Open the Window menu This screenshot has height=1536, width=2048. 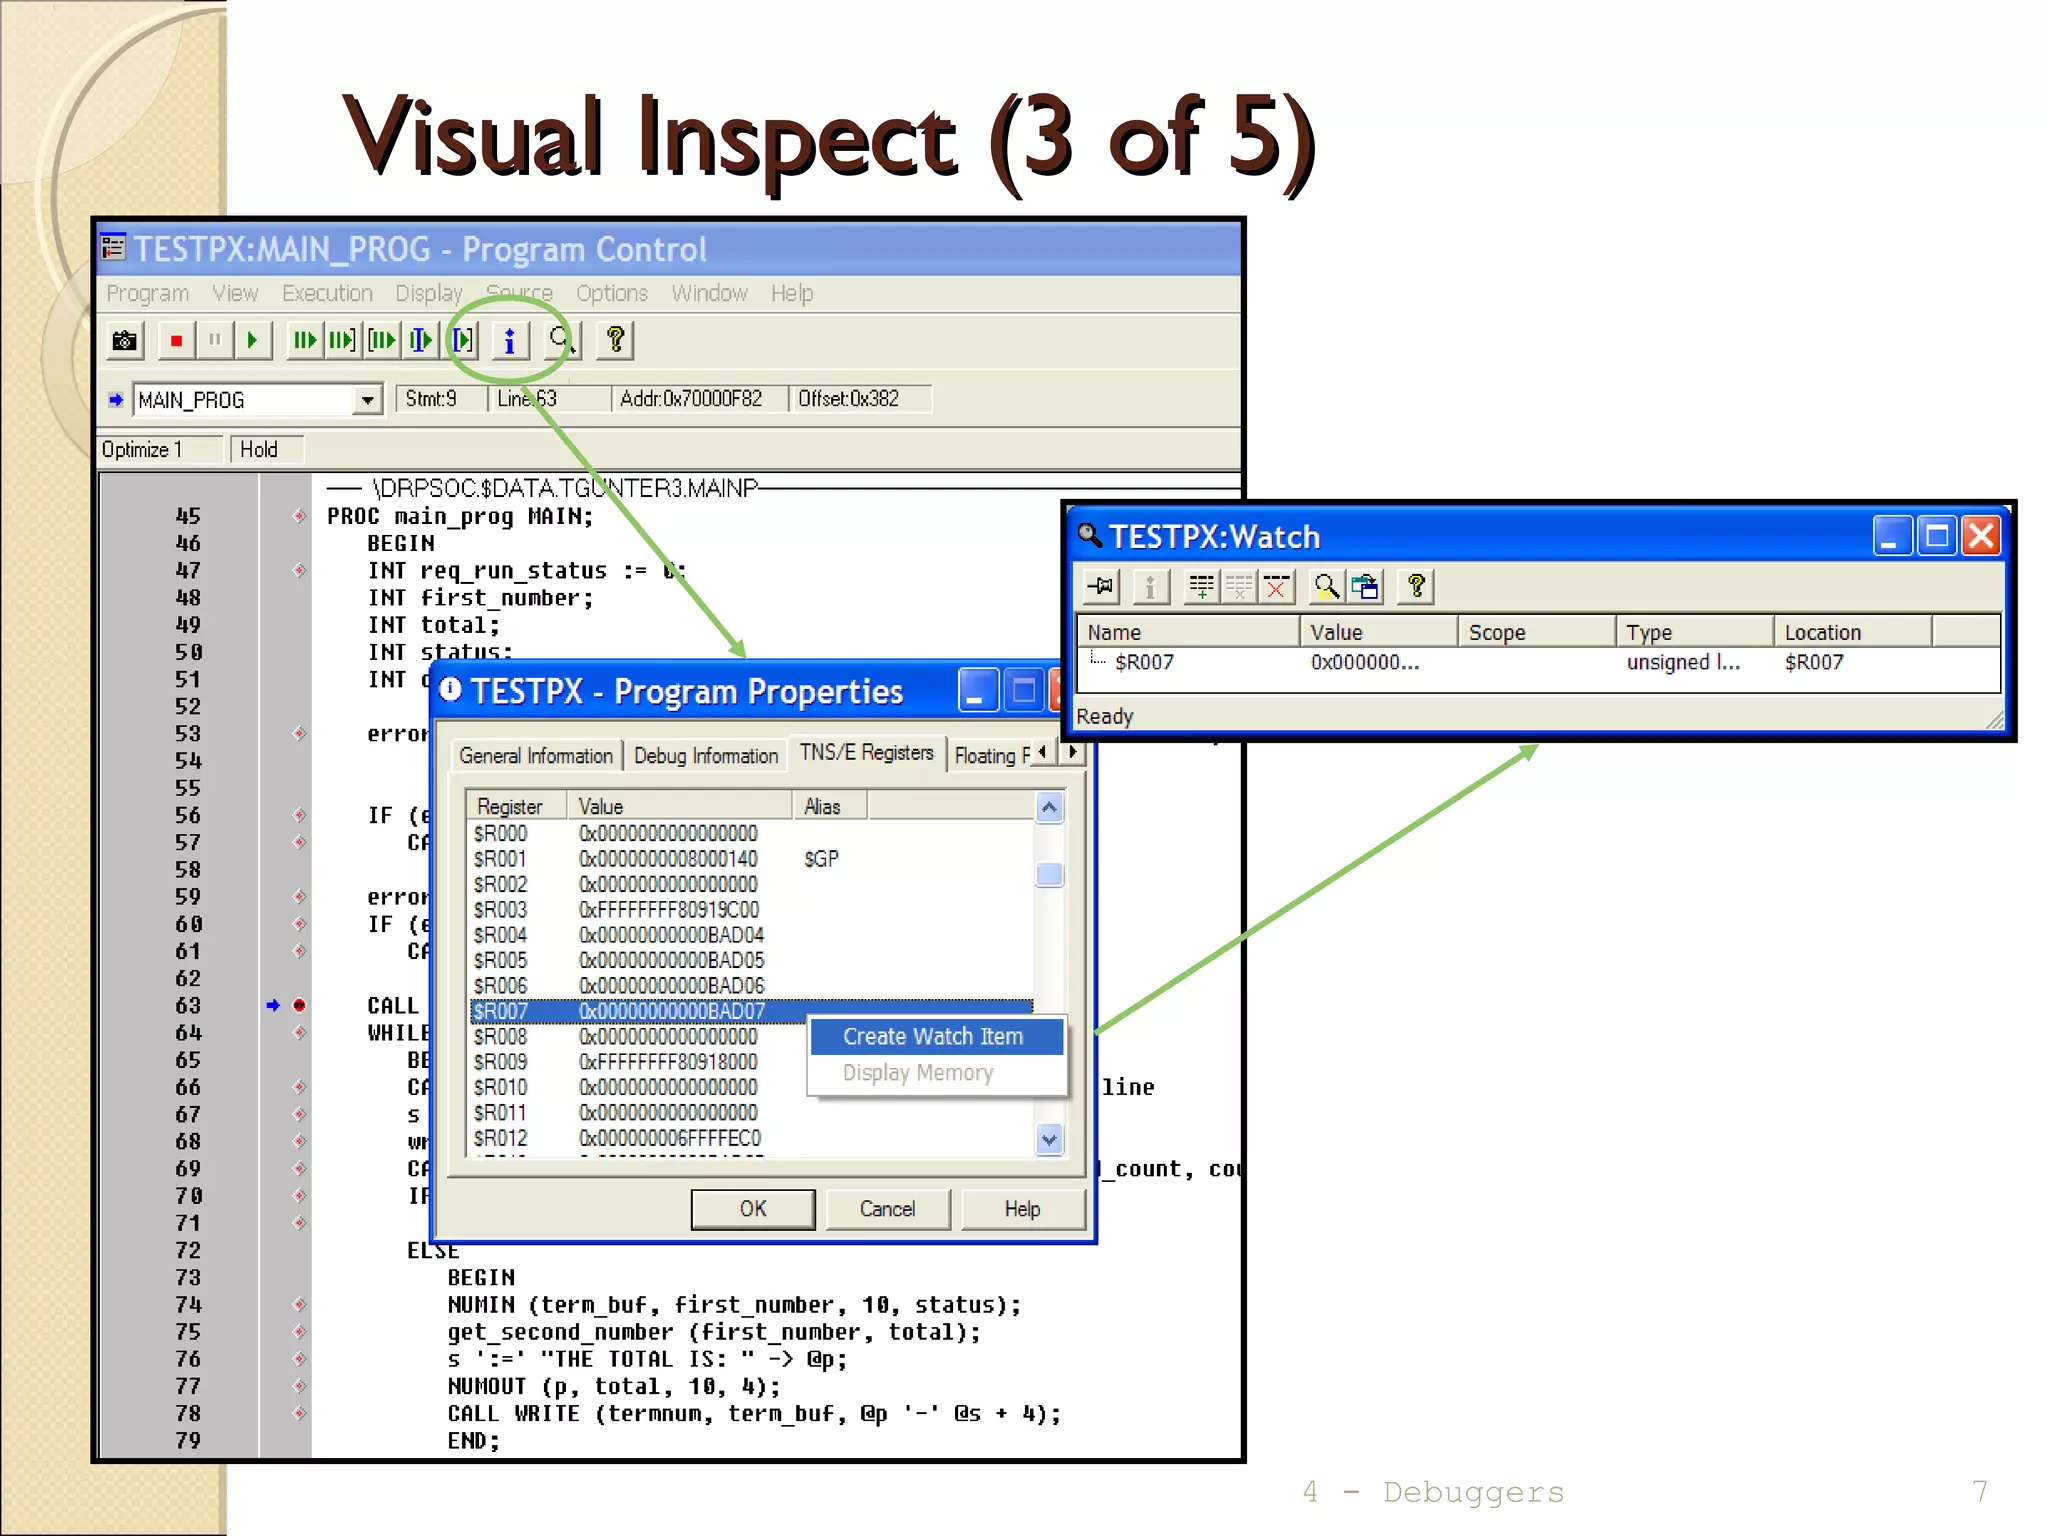coord(709,294)
